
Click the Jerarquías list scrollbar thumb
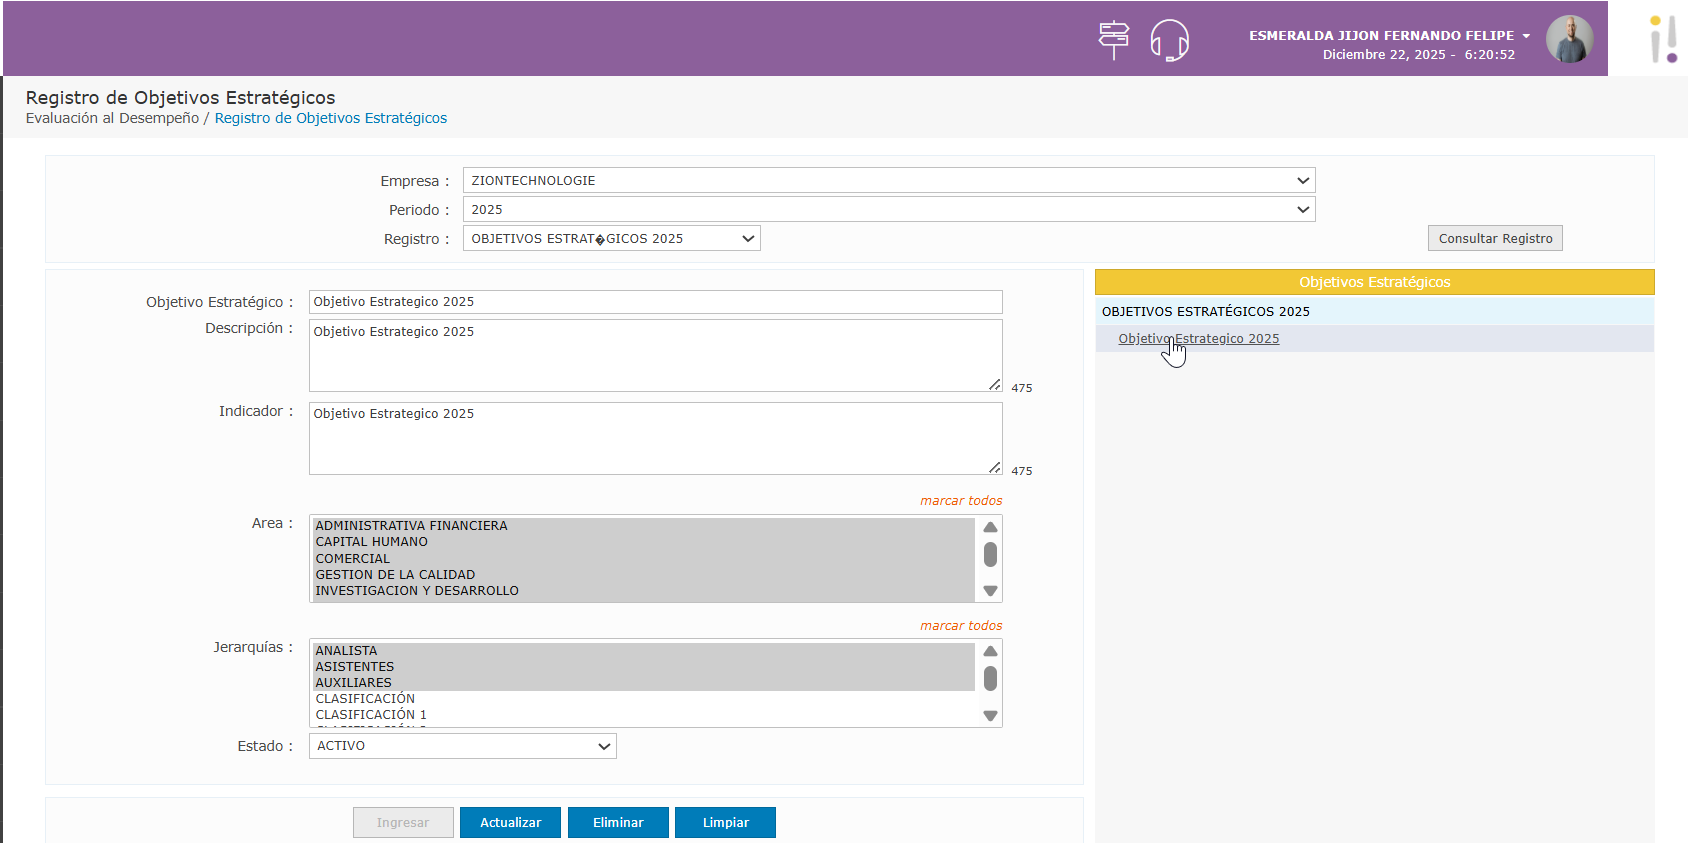(x=990, y=678)
